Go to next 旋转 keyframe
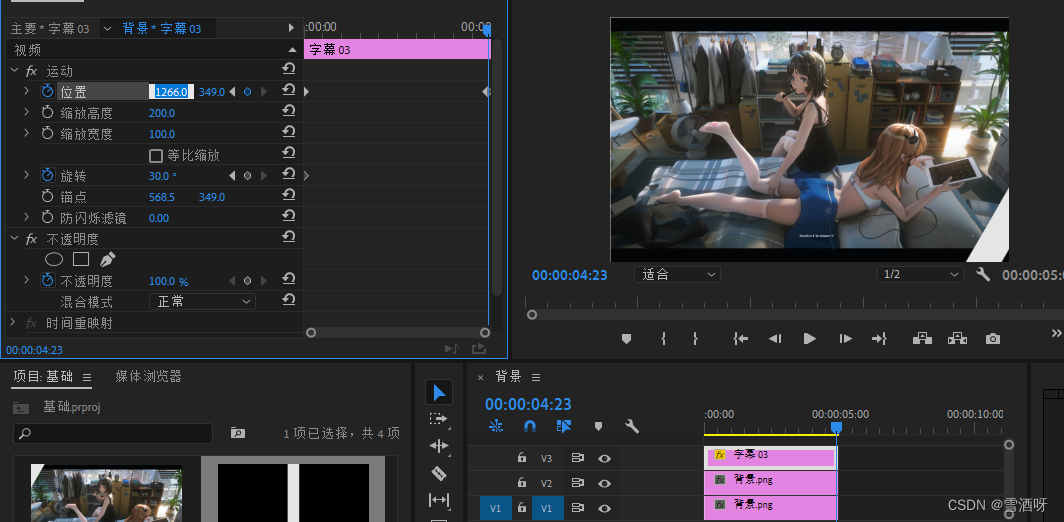This screenshot has width=1064, height=522. tap(264, 176)
